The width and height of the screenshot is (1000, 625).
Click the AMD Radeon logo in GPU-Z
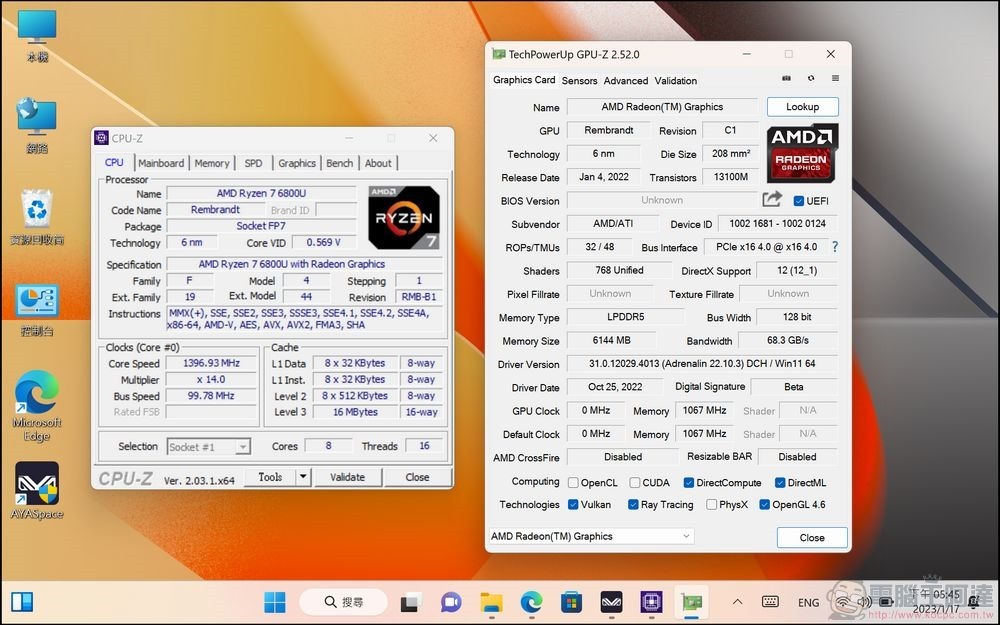point(802,153)
